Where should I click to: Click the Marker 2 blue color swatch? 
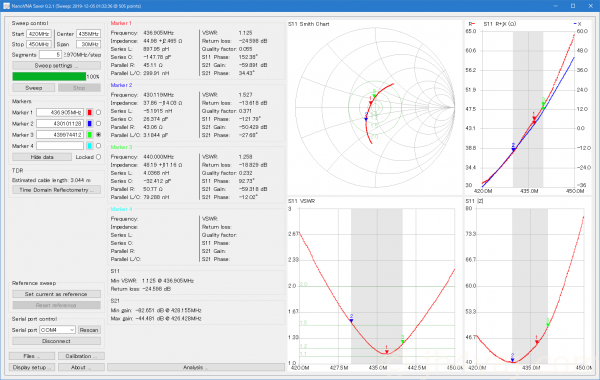coord(90,124)
